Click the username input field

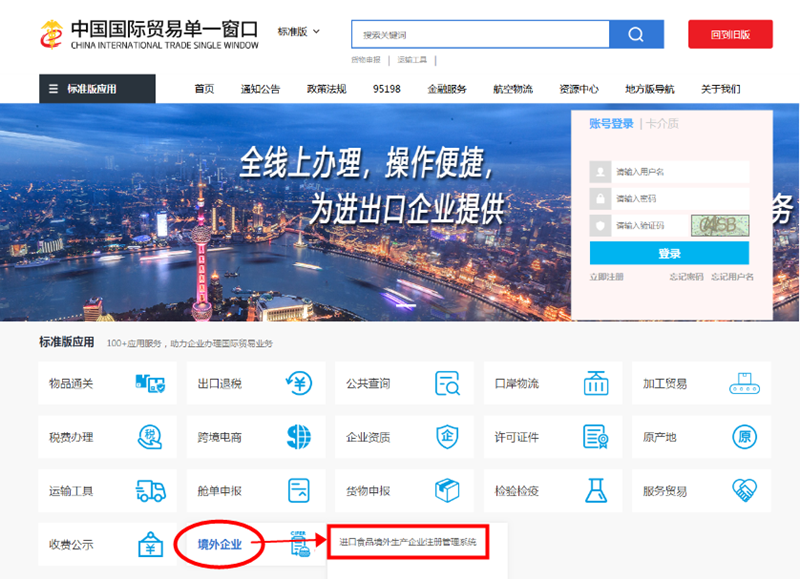(671, 171)
